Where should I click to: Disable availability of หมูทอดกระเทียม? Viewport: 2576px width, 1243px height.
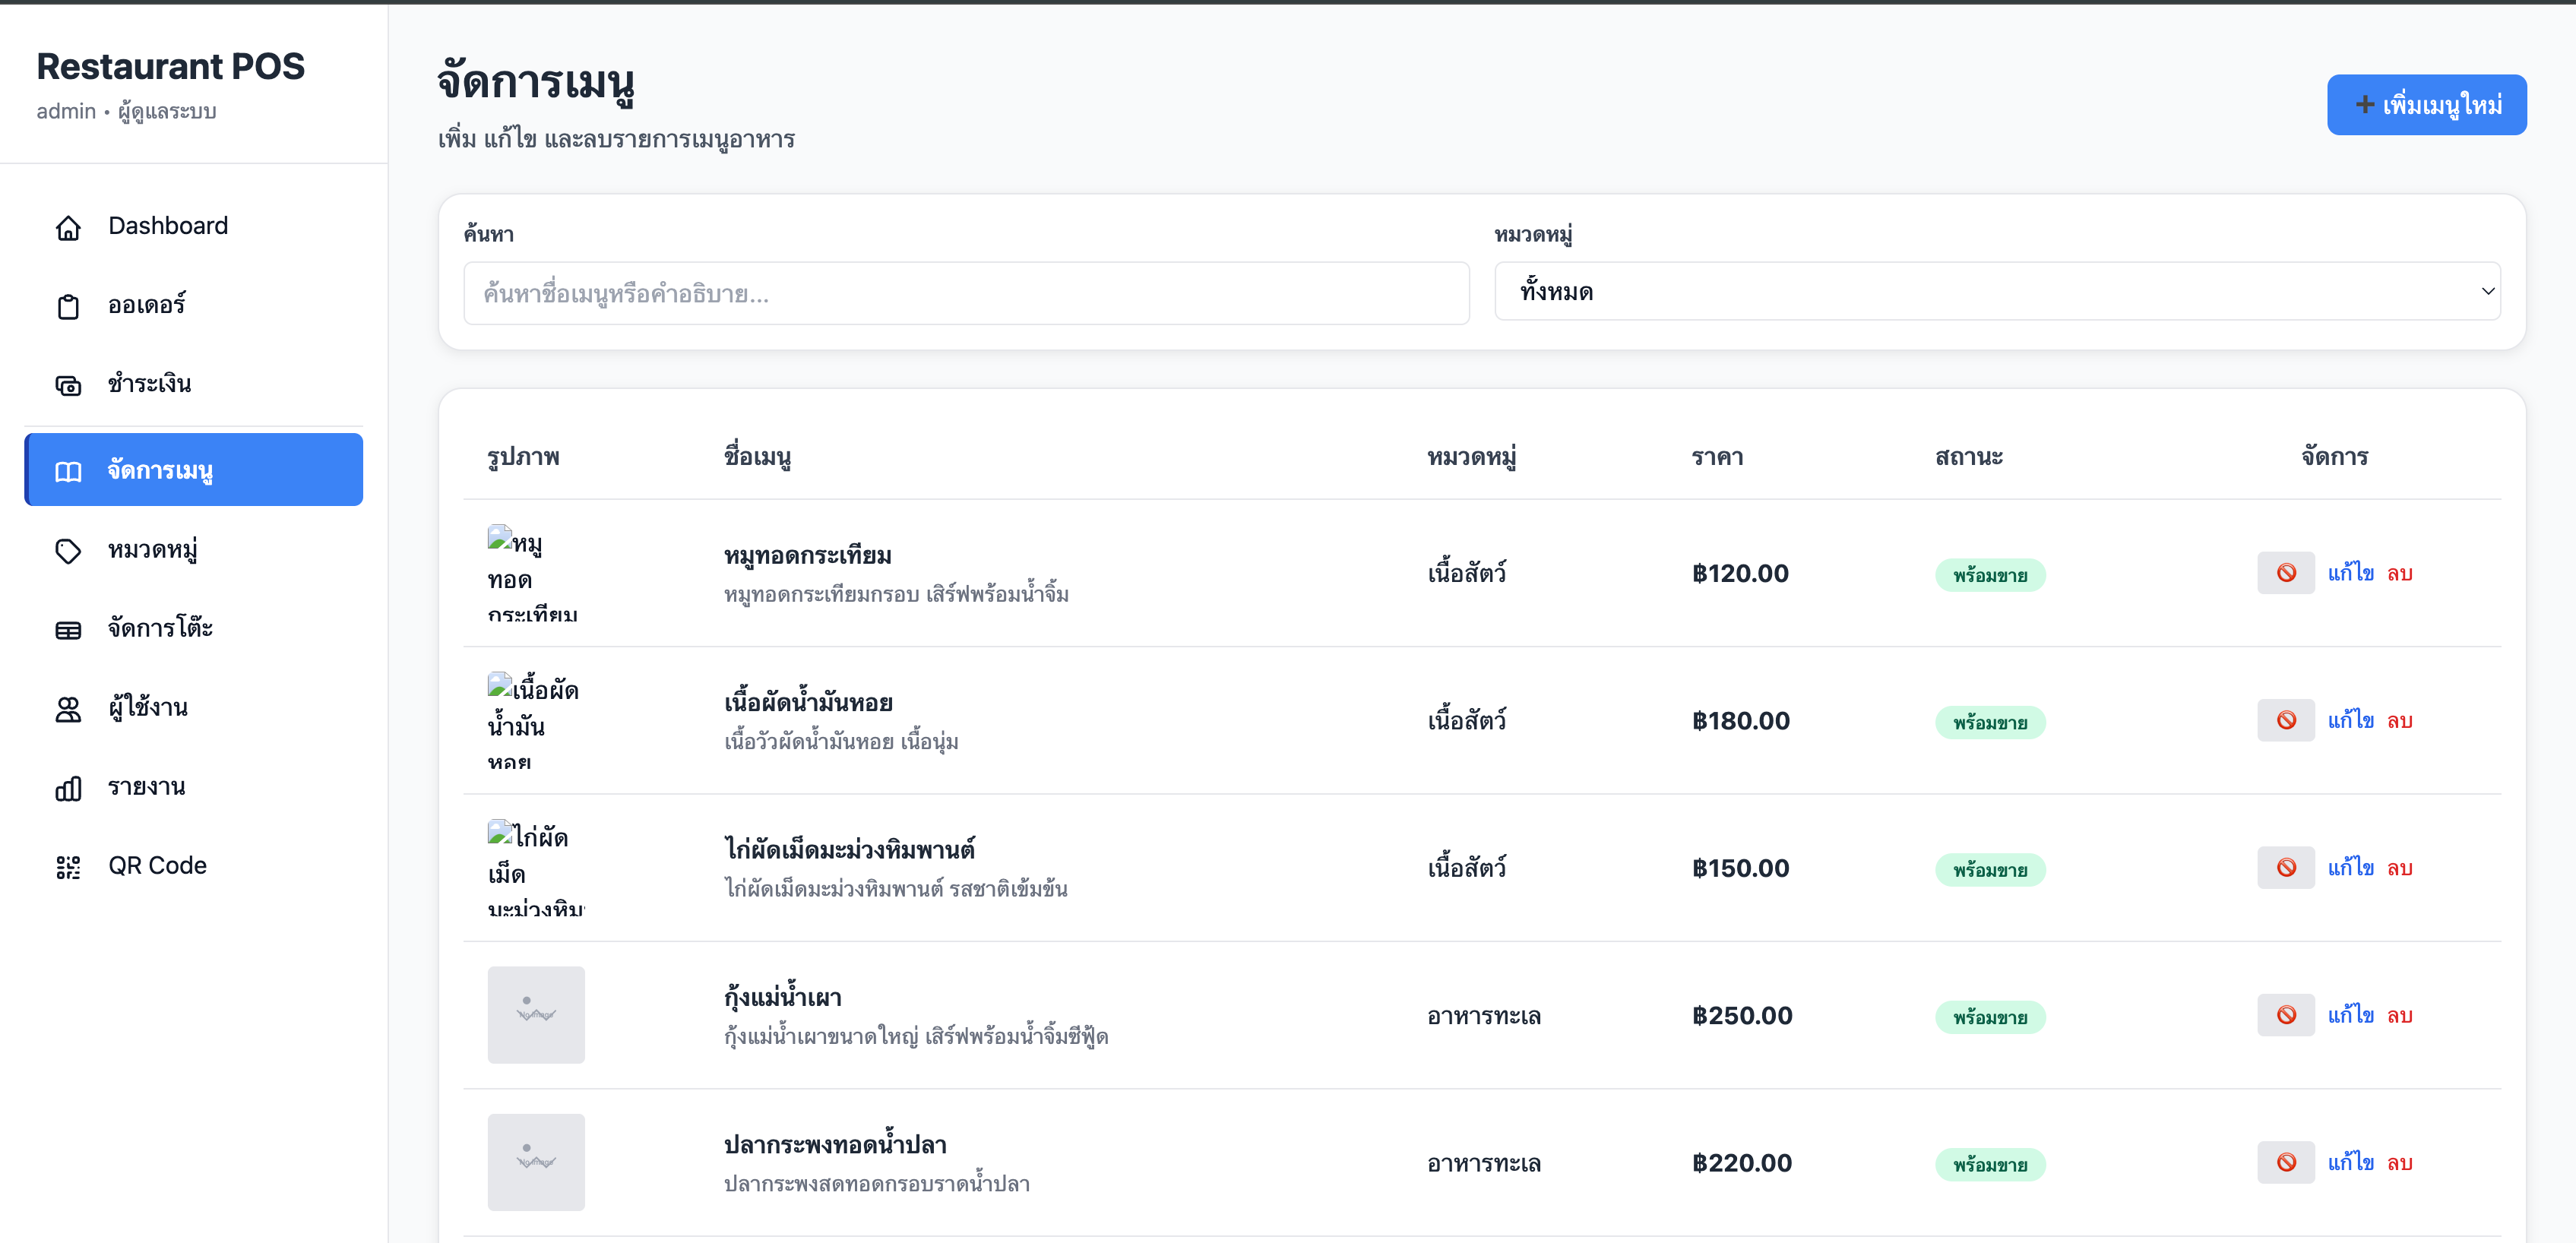[x=2286, y=573]
